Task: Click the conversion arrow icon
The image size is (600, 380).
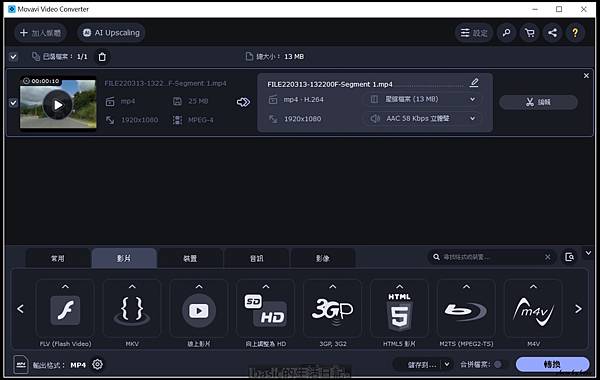Action: (243, 102)
